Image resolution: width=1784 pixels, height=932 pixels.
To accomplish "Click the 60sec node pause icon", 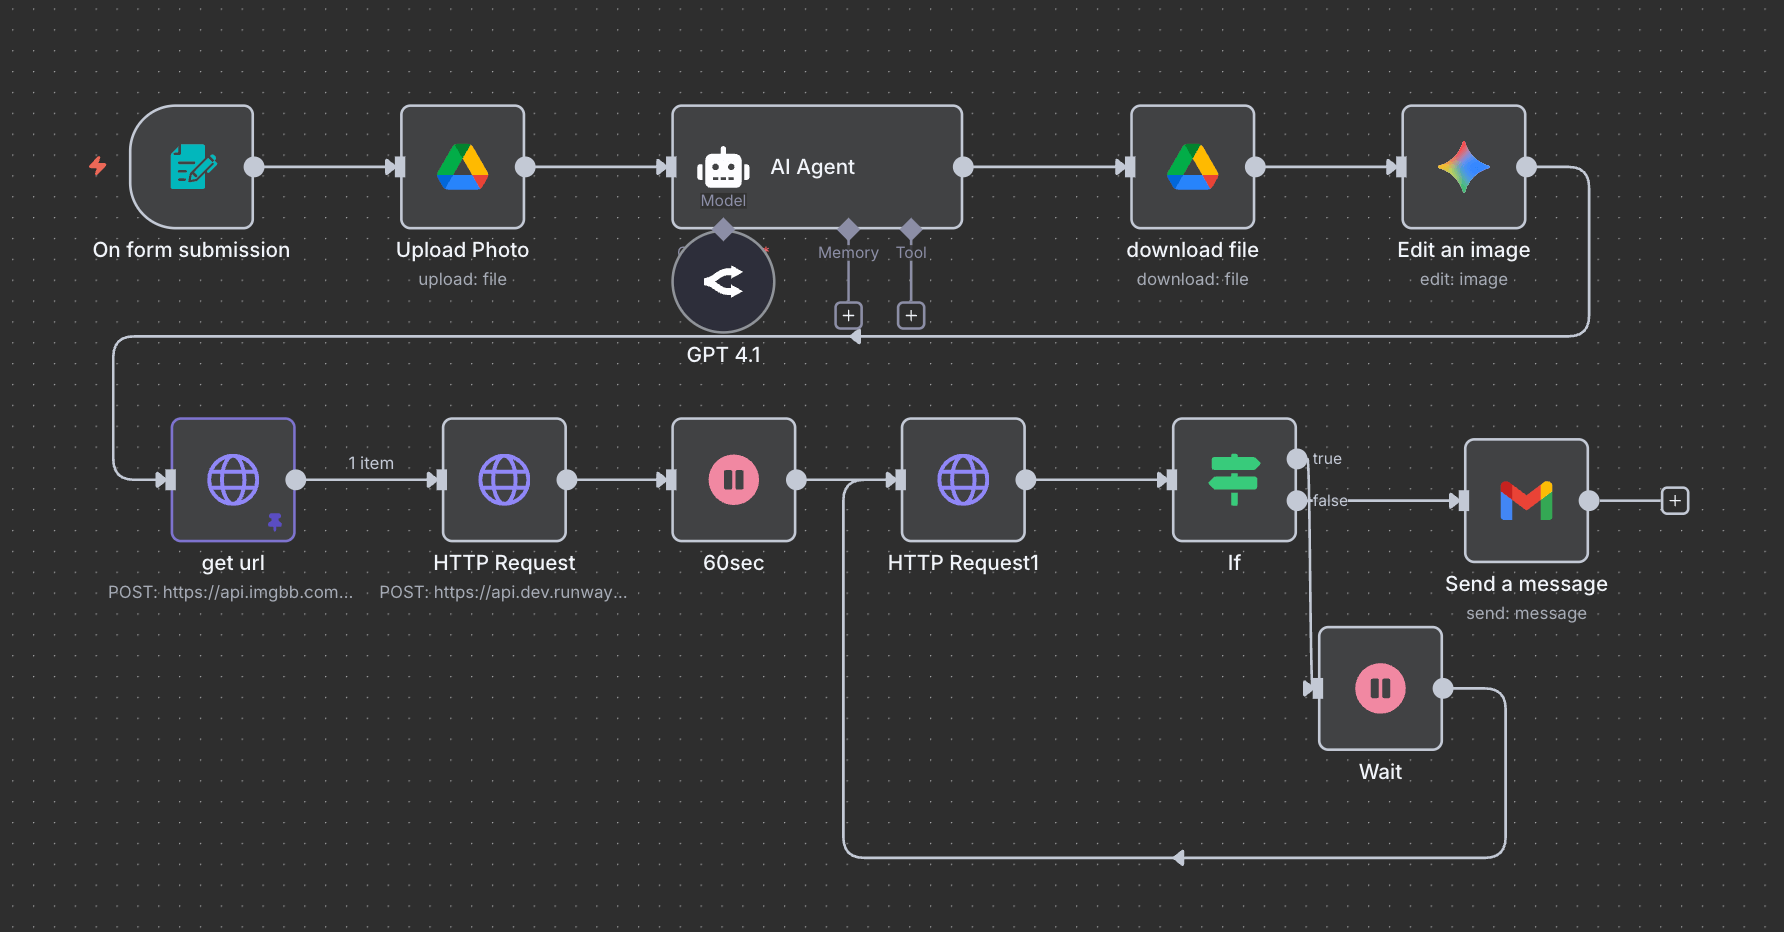I will tap(733, 479).
